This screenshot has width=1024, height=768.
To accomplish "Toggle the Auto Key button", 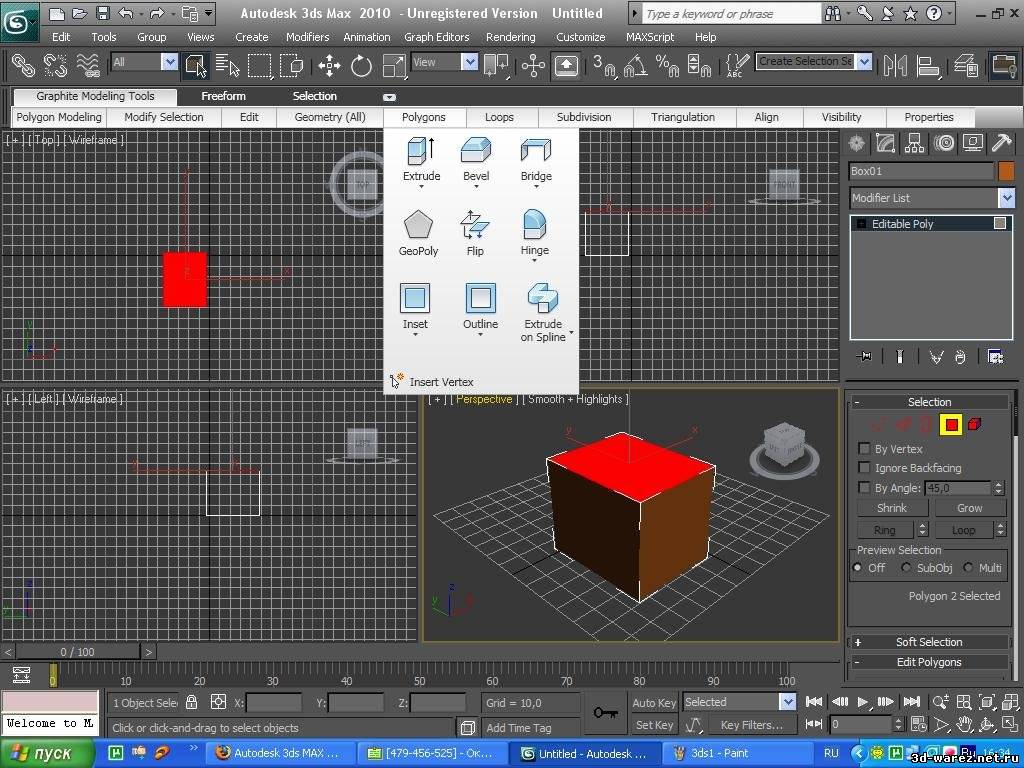I will 654,703.
